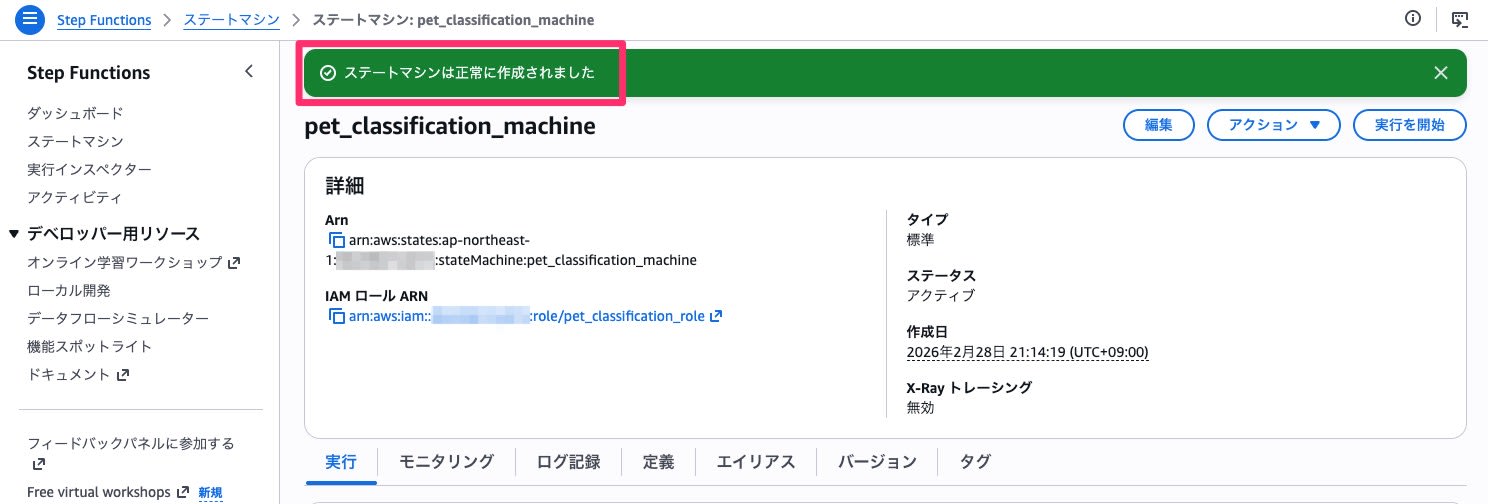
Task: Click the 編集 button
Action: (1158, 125)
